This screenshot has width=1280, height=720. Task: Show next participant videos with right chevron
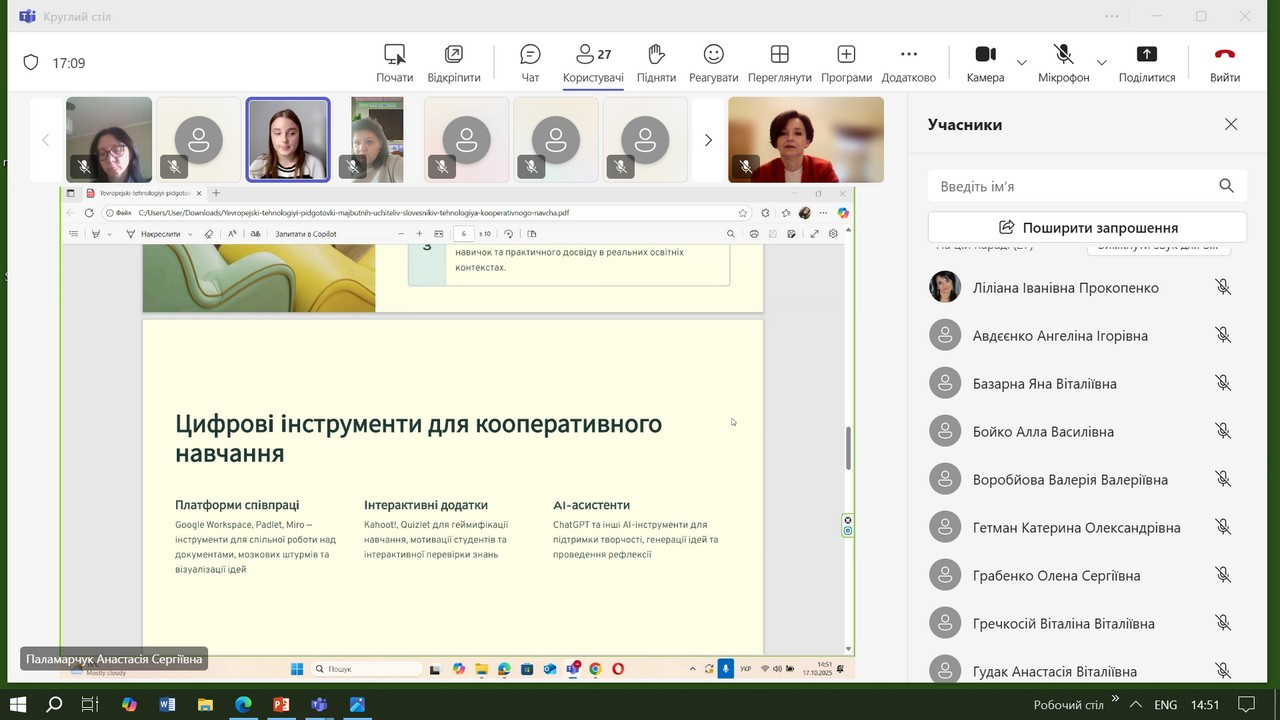(708, 140)
